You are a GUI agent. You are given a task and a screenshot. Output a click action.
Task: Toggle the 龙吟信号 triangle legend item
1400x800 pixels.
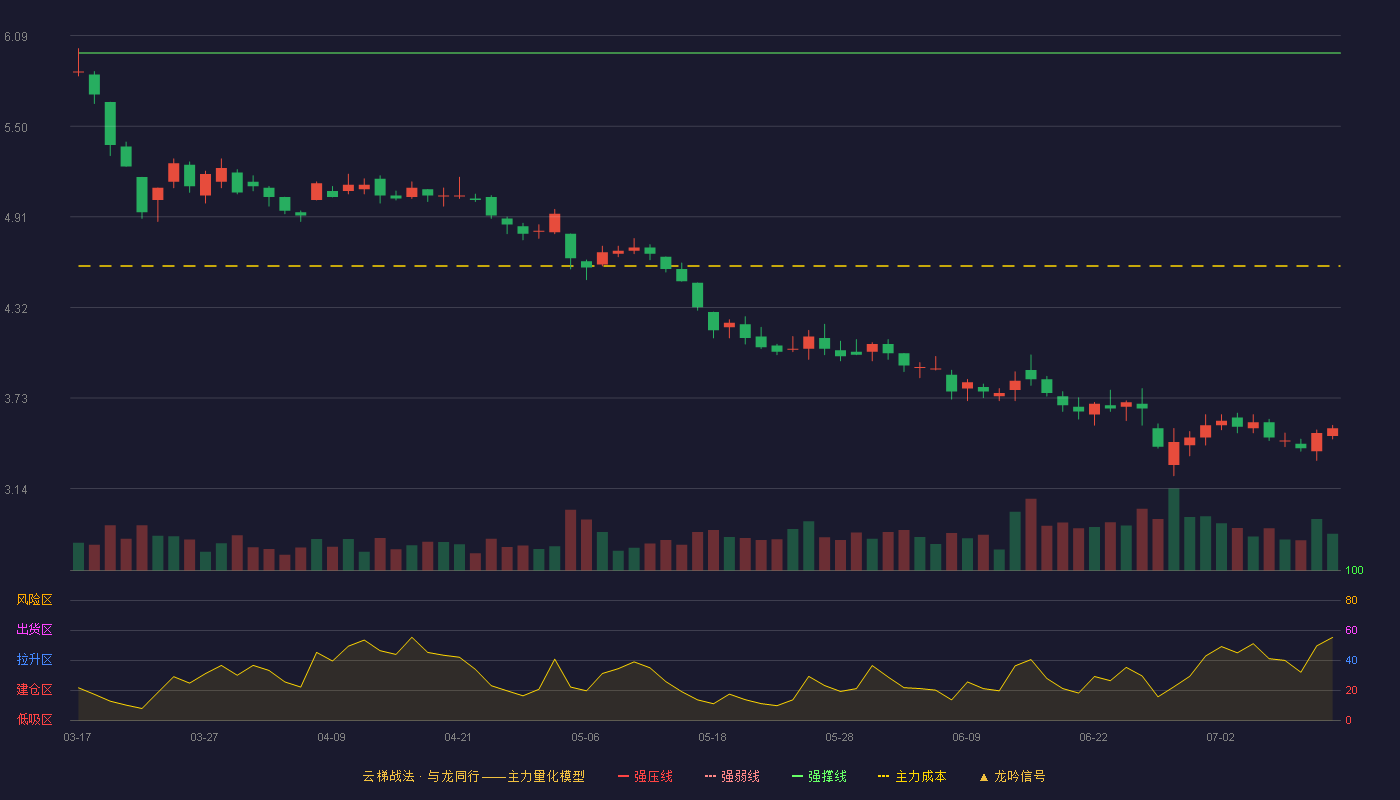point(1011,776)
